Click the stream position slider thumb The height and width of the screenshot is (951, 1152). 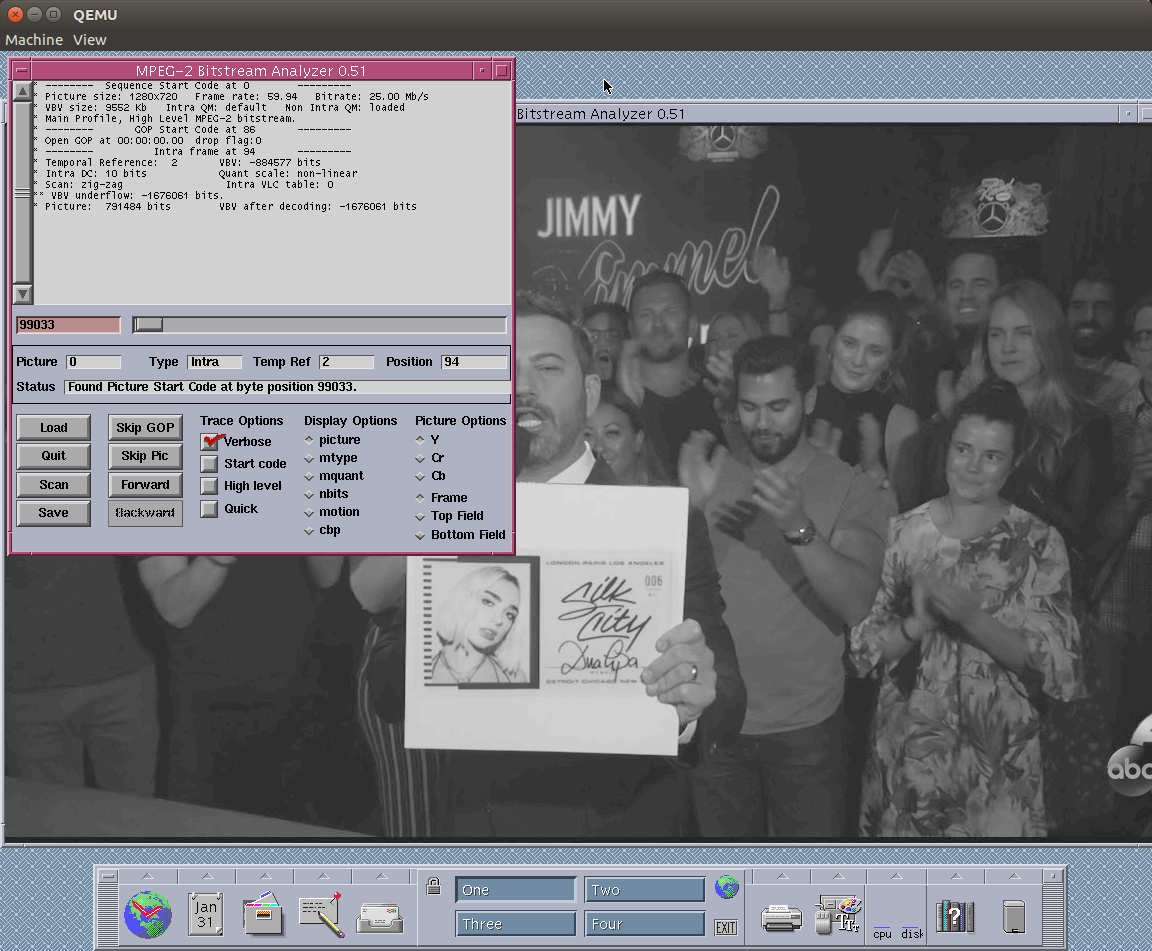coord(148,325)
